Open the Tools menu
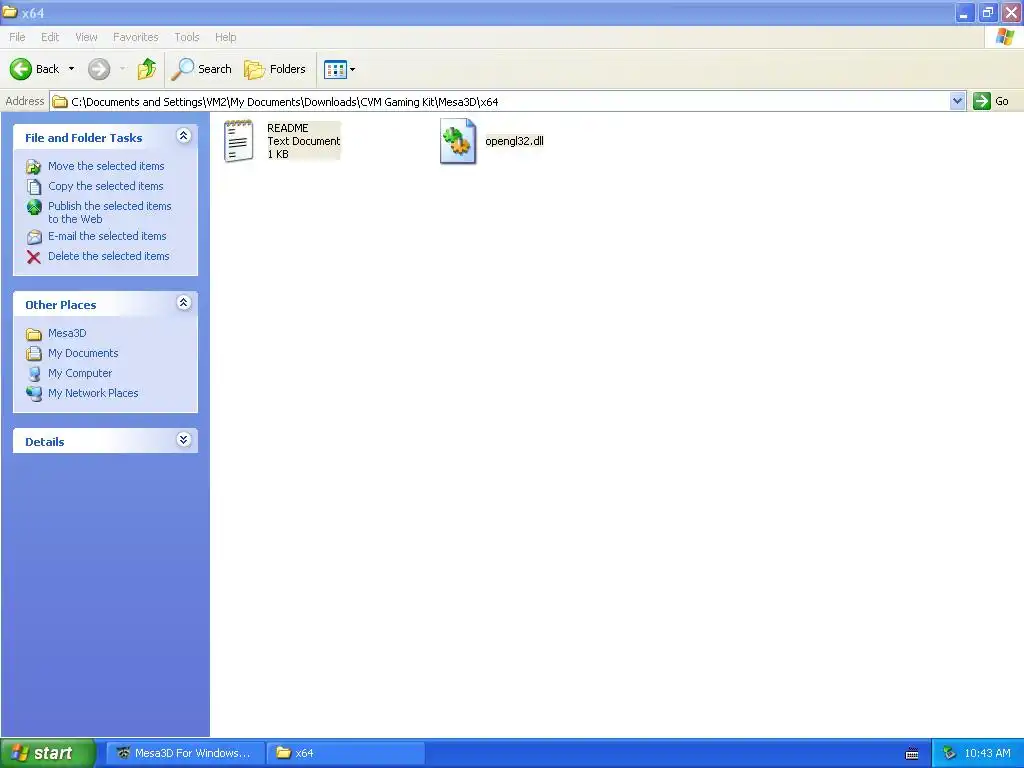This screenshot has width=1024, height=768. pyautogui.click(x=187, y=37)
